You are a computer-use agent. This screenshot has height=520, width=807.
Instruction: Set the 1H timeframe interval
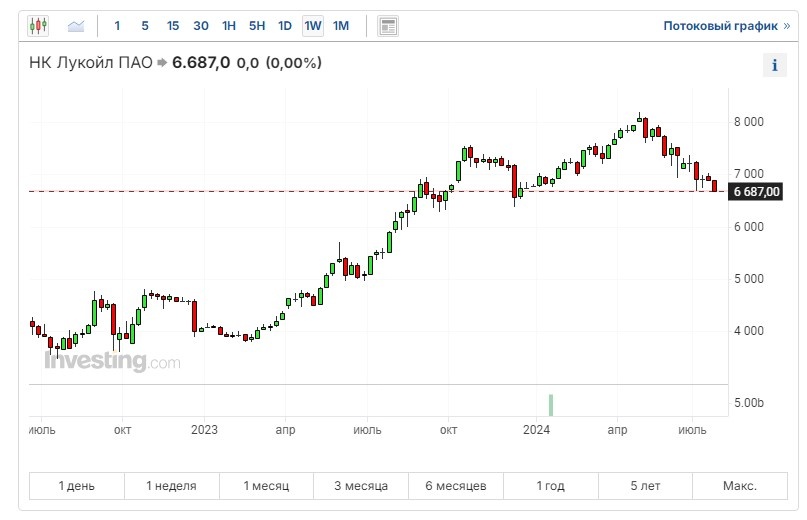[229, 25]
